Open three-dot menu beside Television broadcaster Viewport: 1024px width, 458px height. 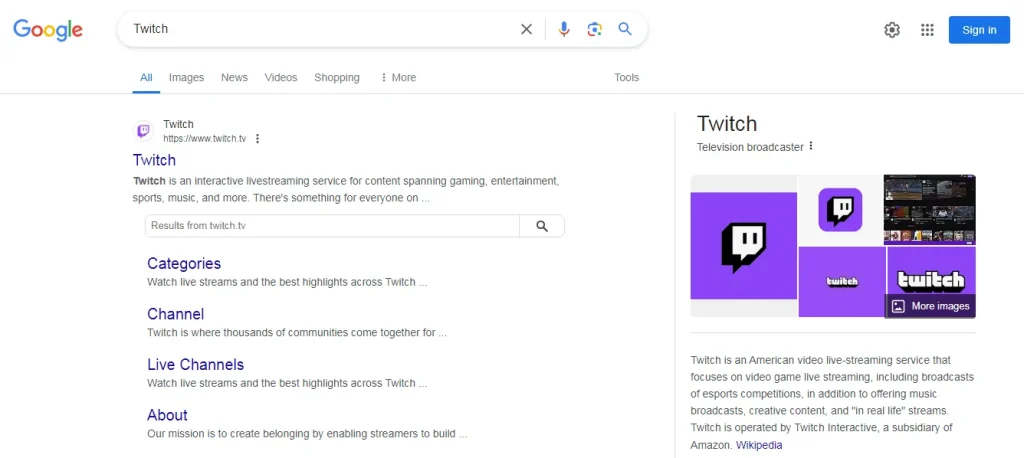811,146
